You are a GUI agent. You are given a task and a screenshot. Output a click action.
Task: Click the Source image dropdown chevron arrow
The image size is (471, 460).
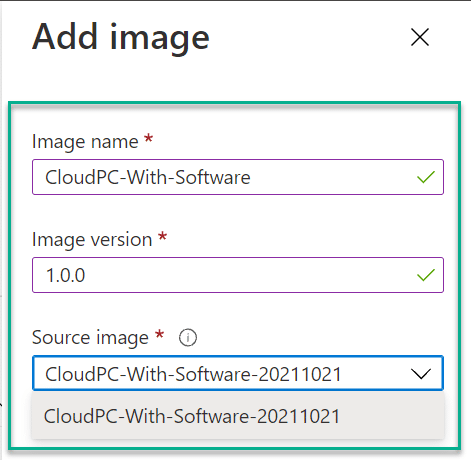tap(421, 374)
